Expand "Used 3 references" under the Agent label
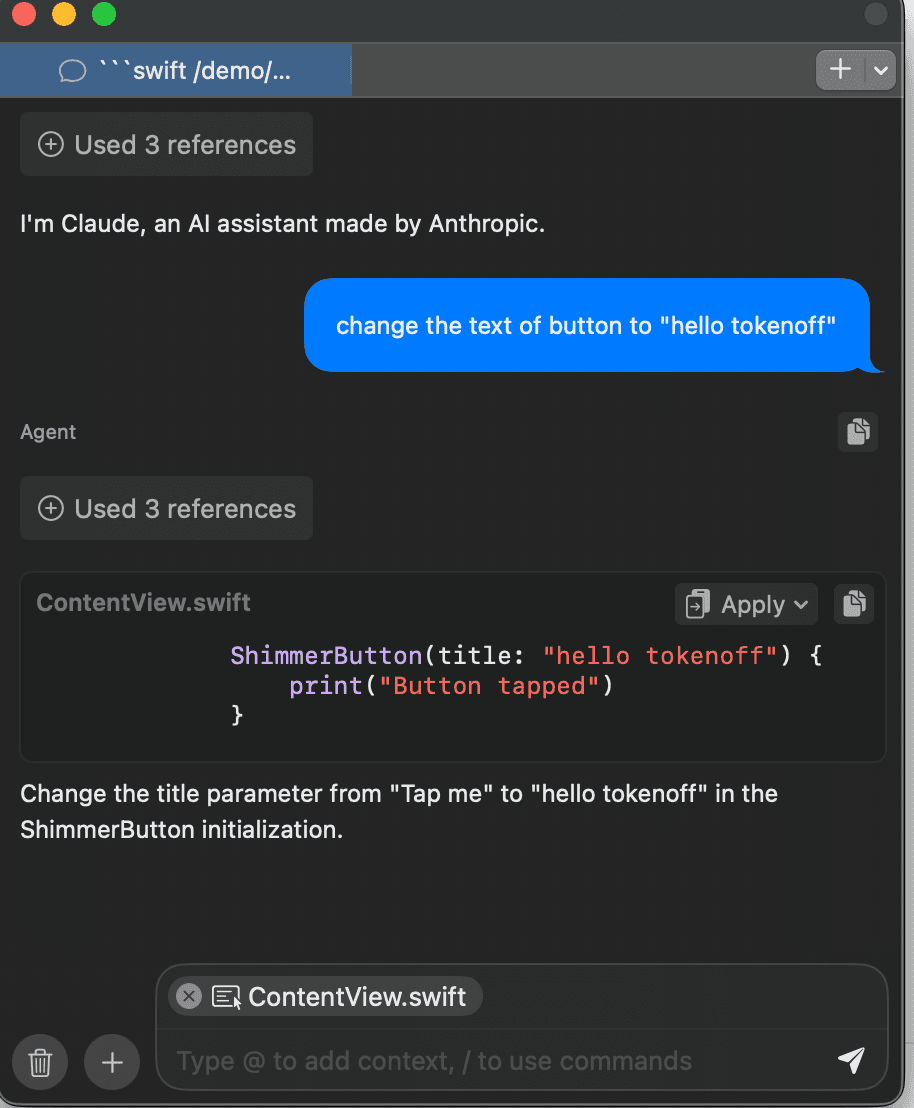Screen dimensions: 914x1108 pyautogui.click(x=167, y=509)
